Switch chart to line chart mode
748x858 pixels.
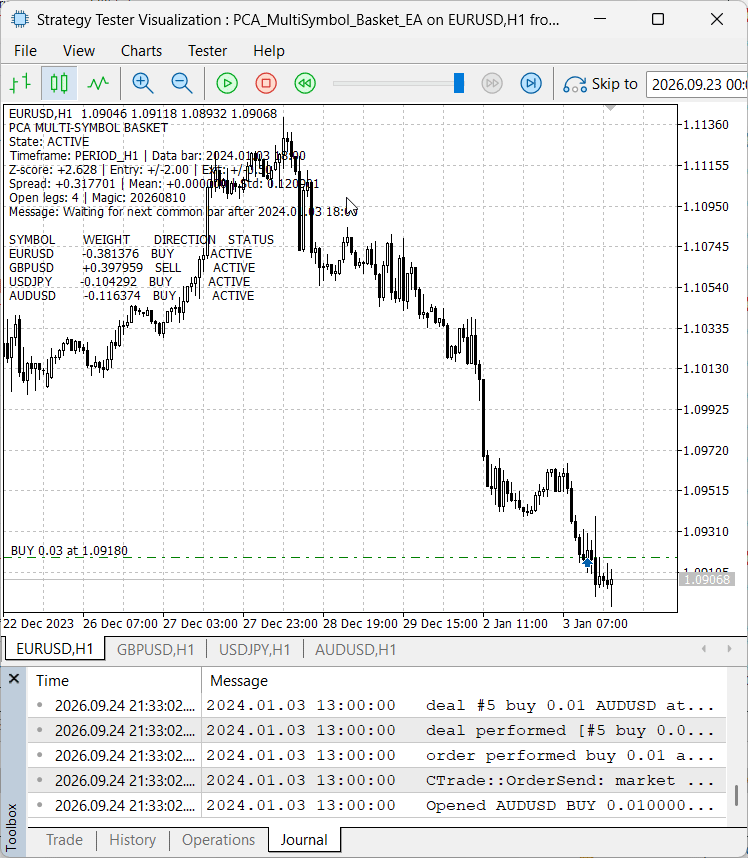[98, 83]
